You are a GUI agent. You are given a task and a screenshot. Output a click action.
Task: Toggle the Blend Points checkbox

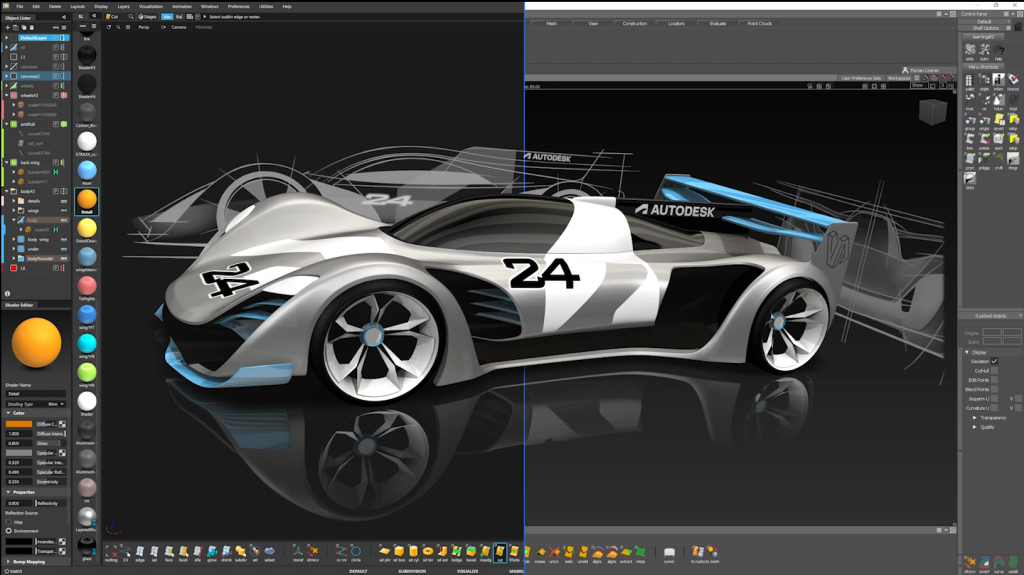point(994,389)
